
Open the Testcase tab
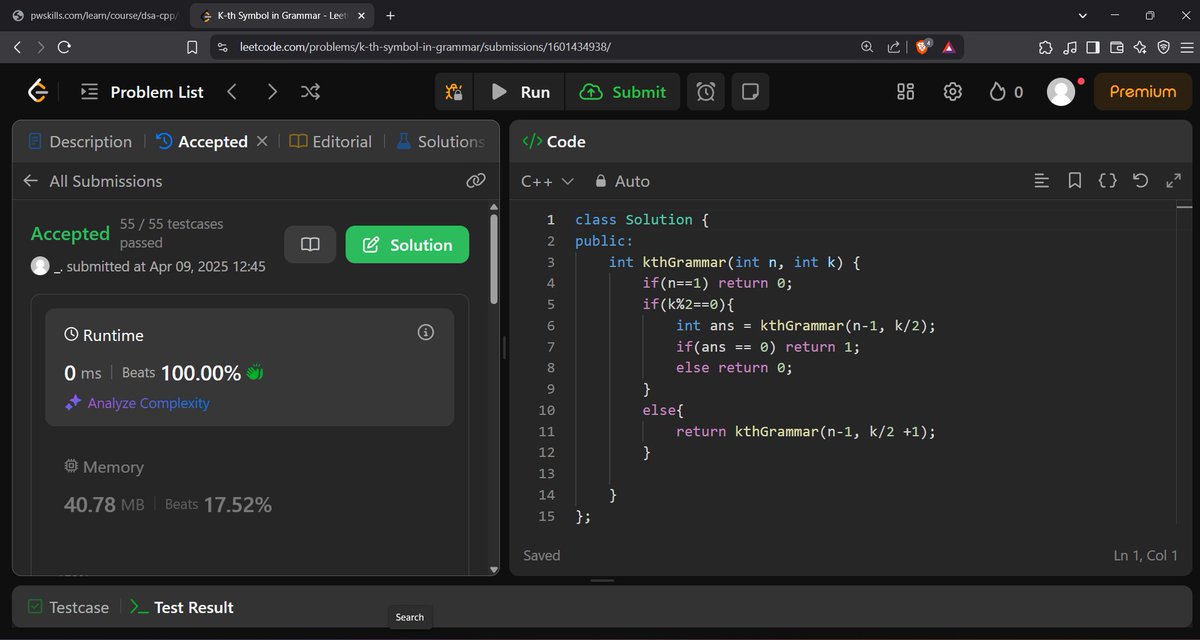tap(68, 607)
